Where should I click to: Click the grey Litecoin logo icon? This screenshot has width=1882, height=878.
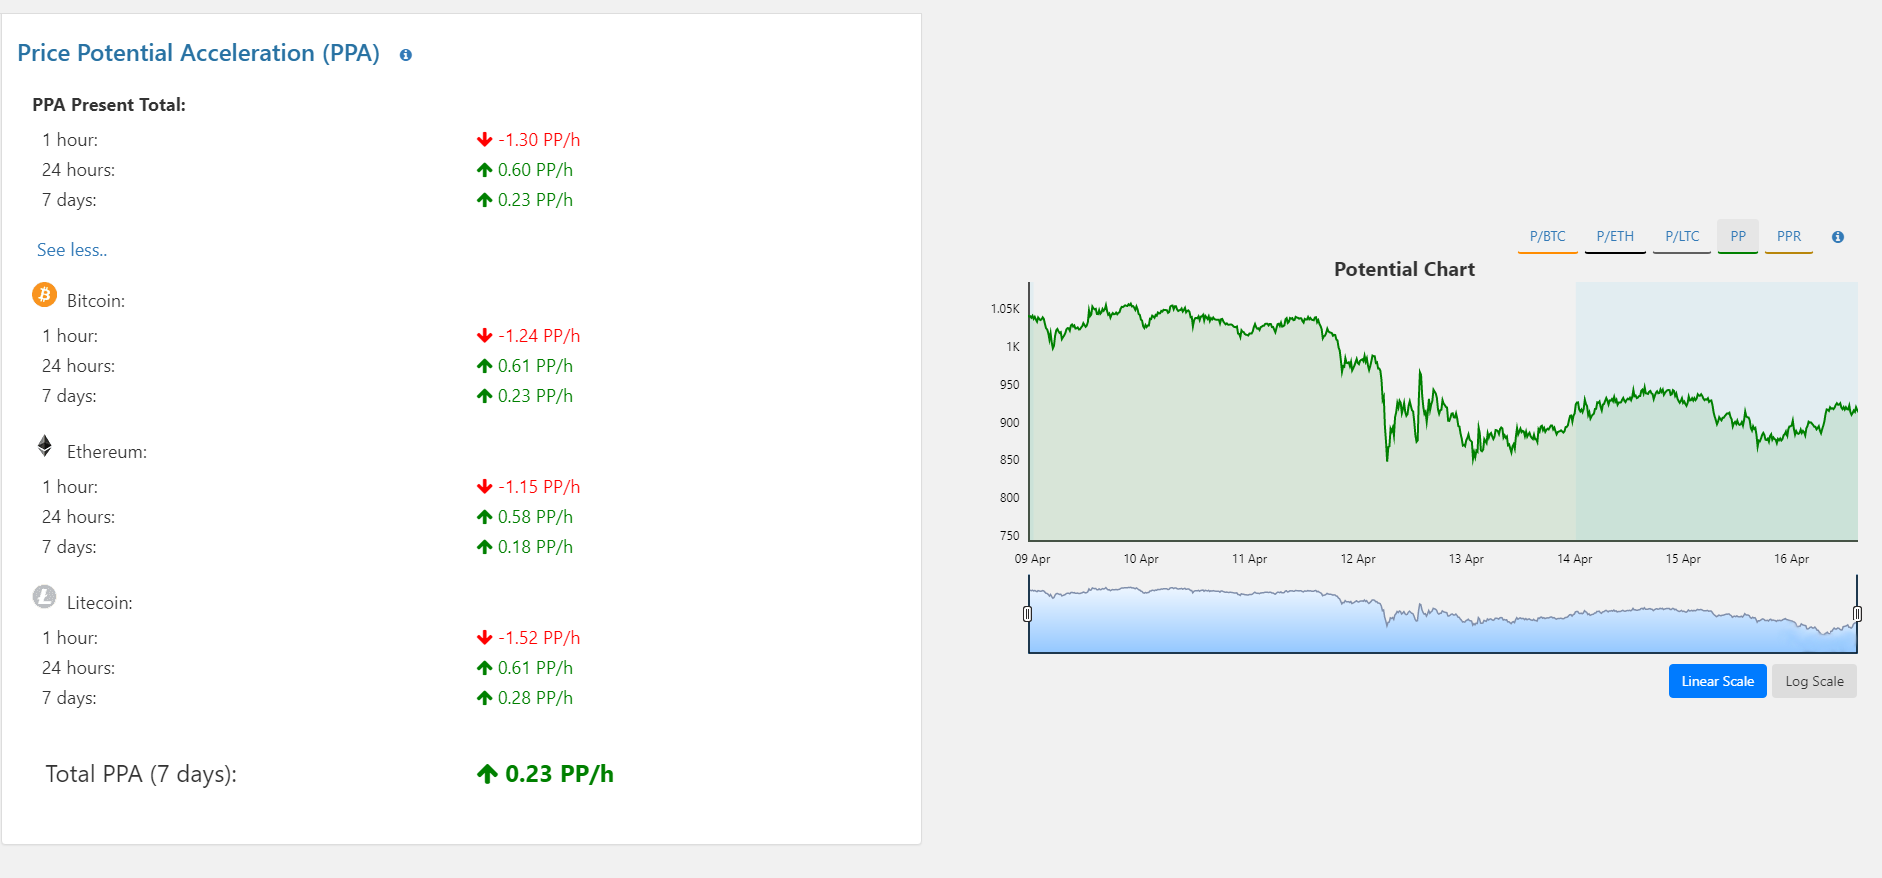(45, 597)
